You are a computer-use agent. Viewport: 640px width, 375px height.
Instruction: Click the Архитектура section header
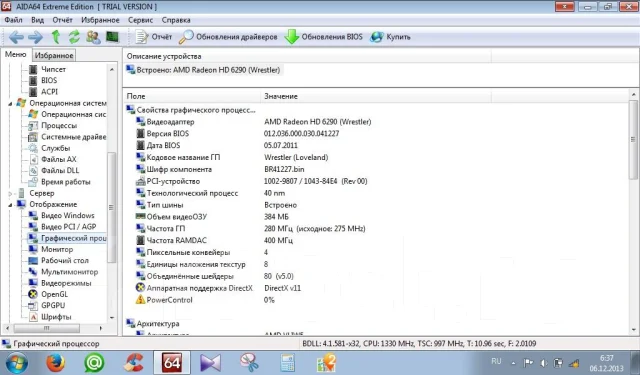tap(153, 324)
